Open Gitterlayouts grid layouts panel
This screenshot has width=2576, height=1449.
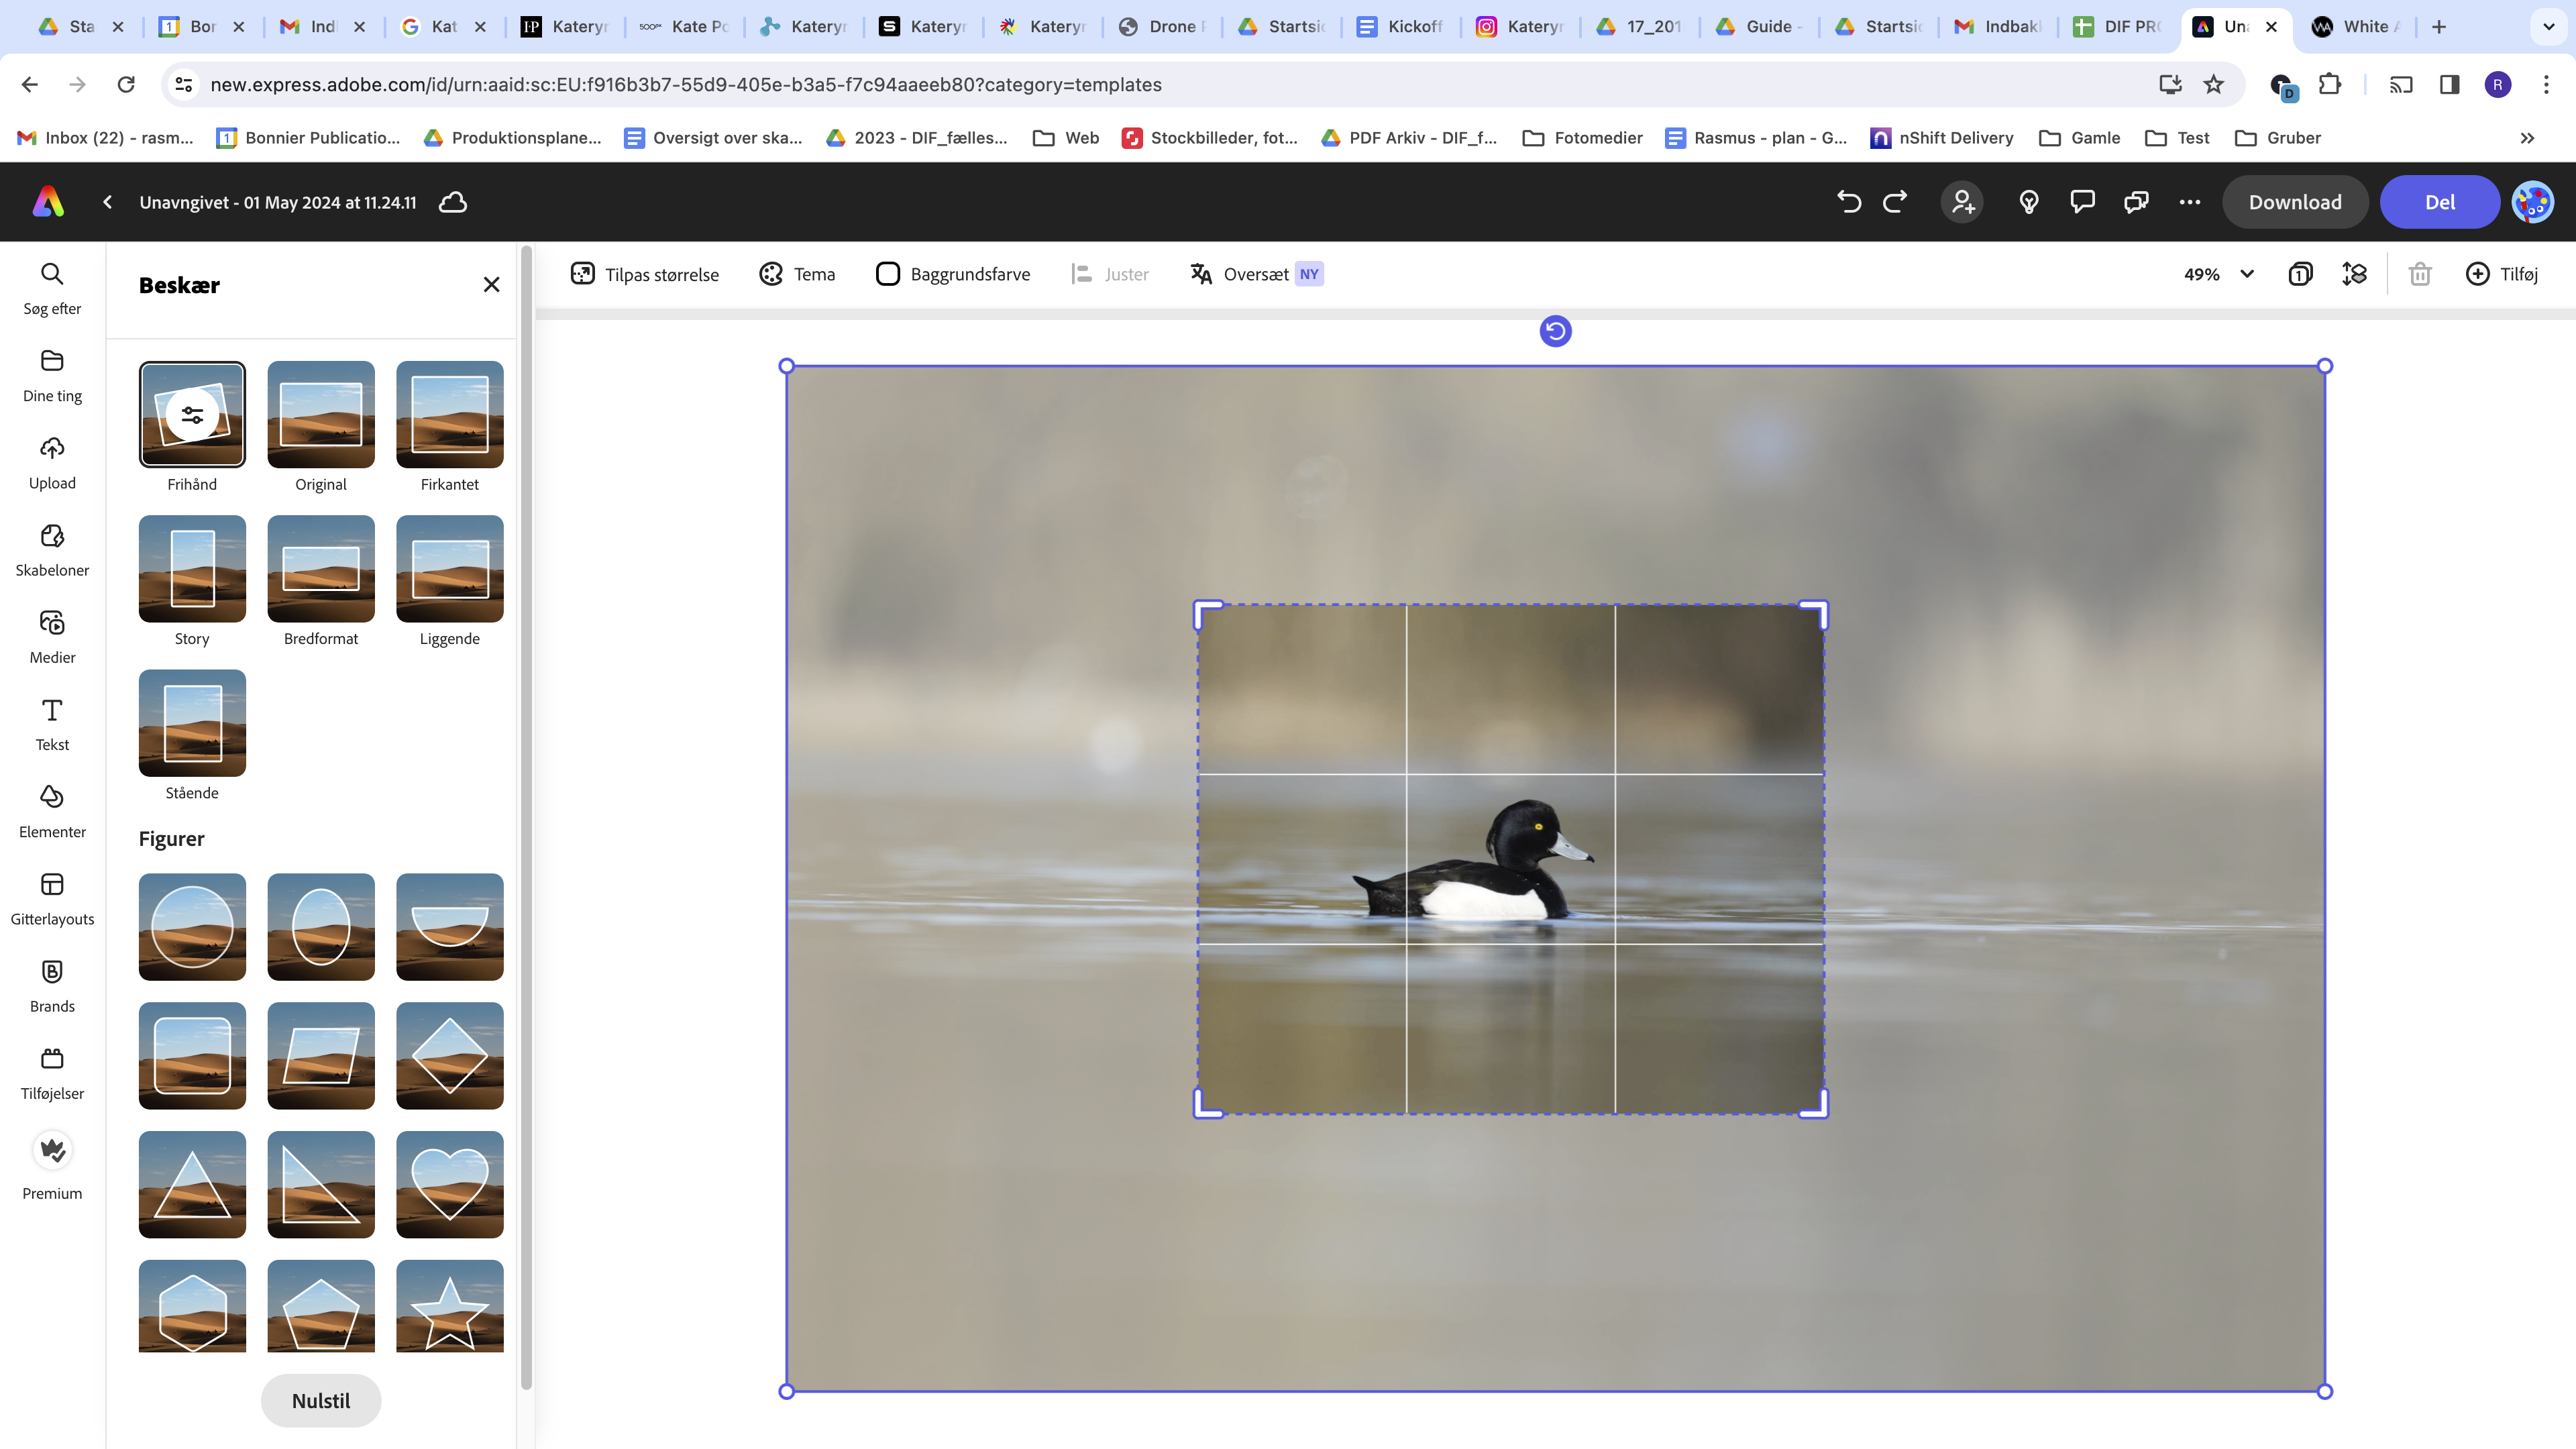52,898
